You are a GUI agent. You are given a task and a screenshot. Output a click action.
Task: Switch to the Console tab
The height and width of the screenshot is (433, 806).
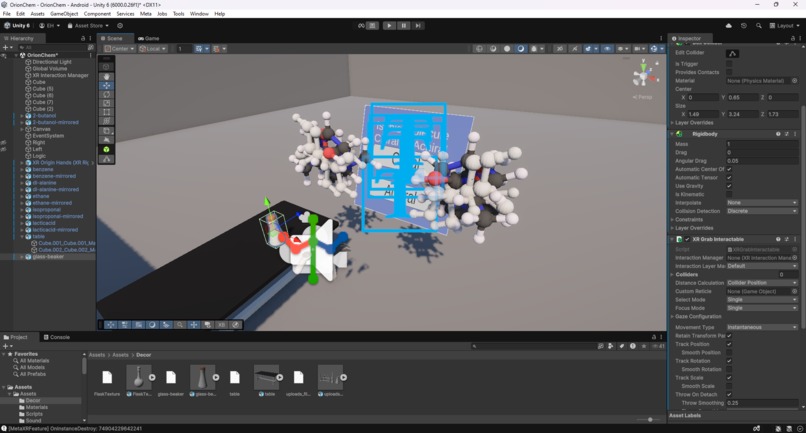[57, 337]
